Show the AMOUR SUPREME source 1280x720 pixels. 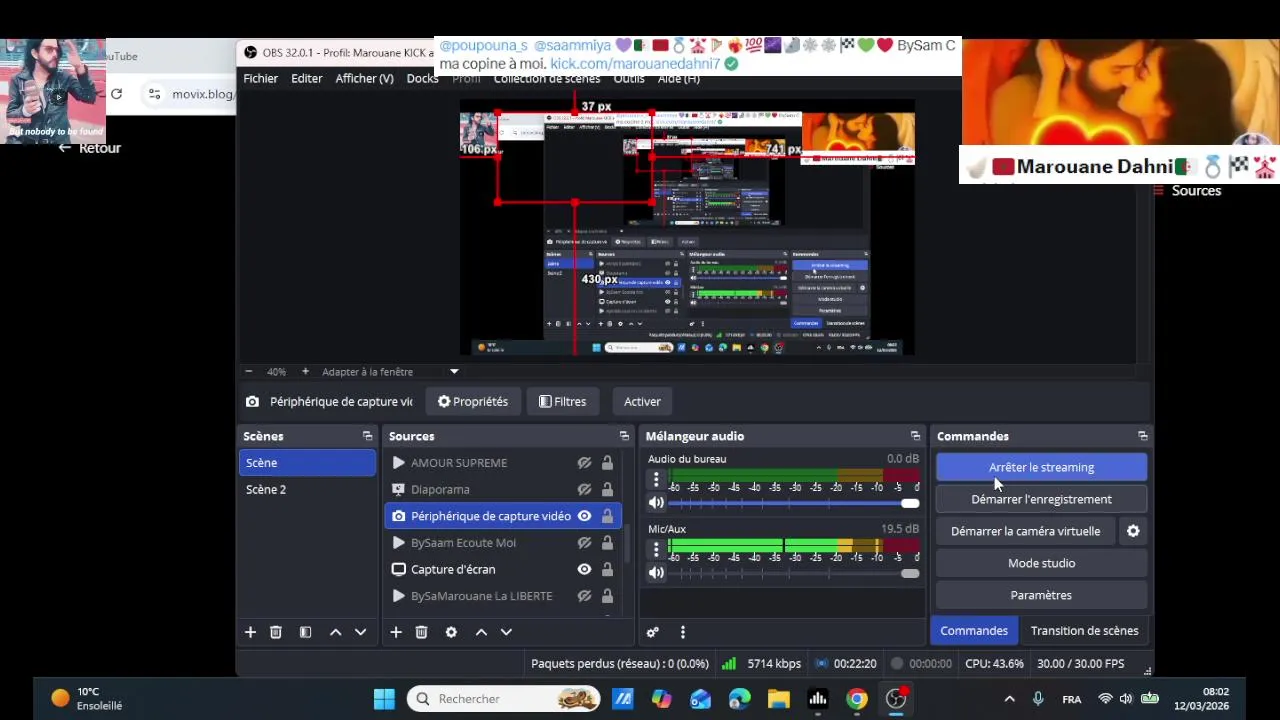point(584,463)
